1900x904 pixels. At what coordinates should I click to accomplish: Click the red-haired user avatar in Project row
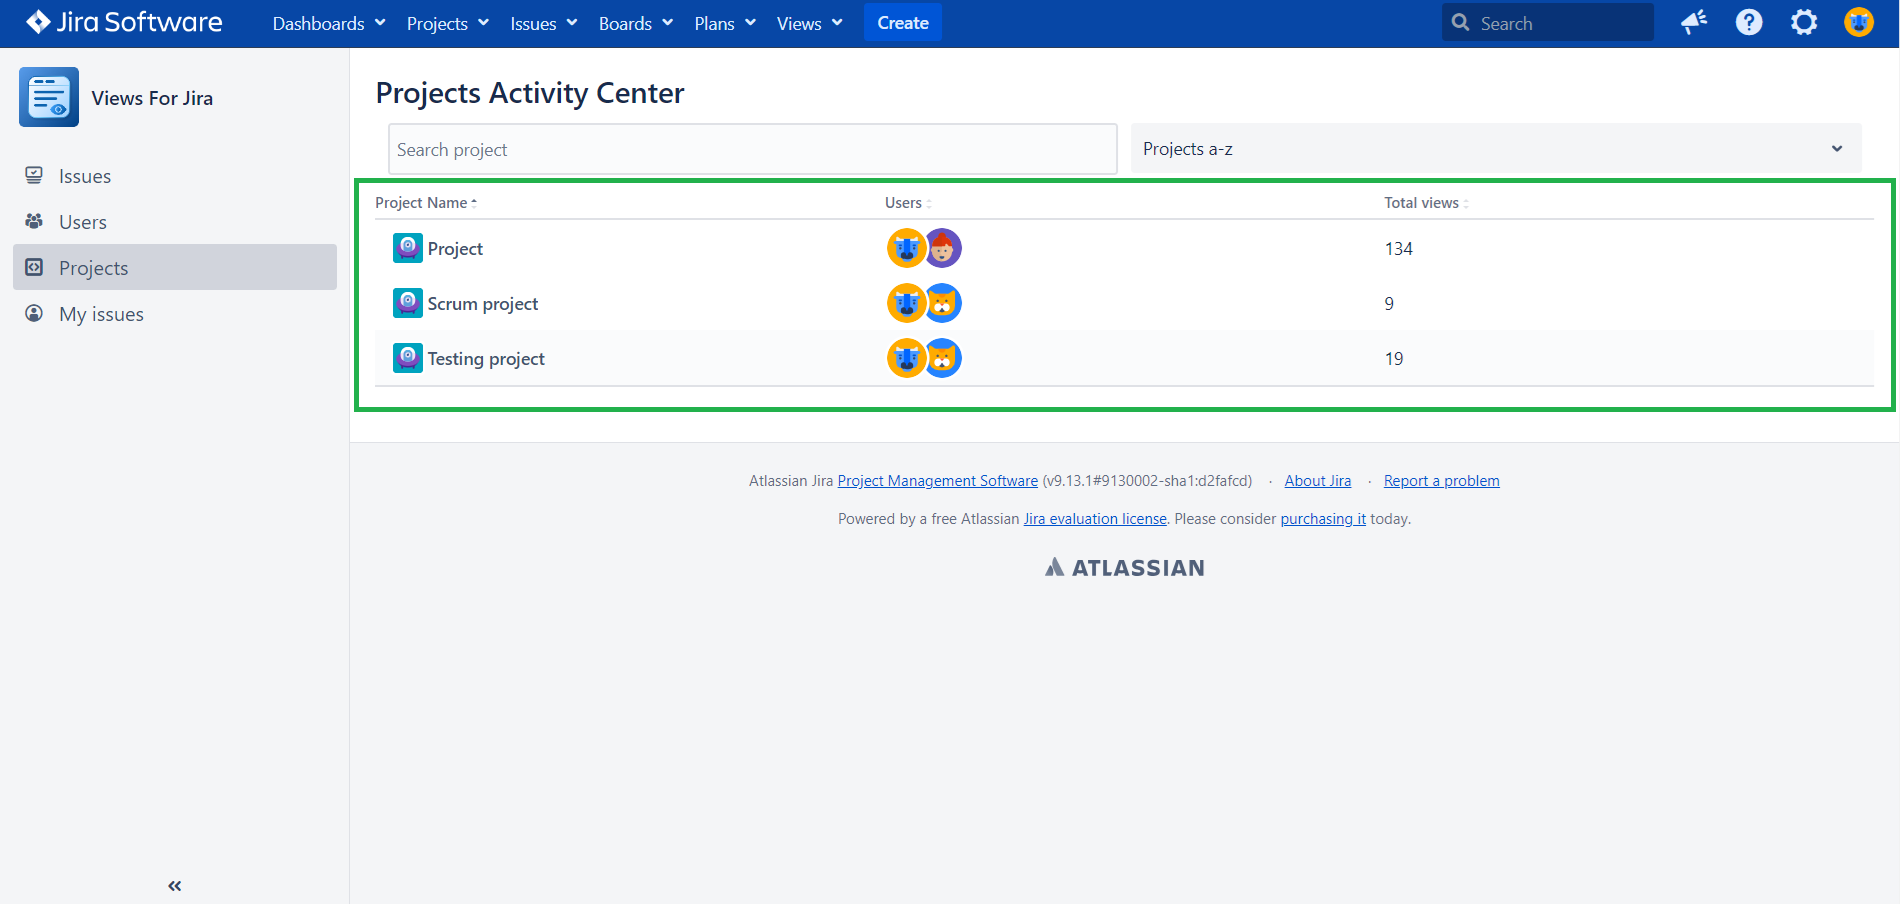943,248
